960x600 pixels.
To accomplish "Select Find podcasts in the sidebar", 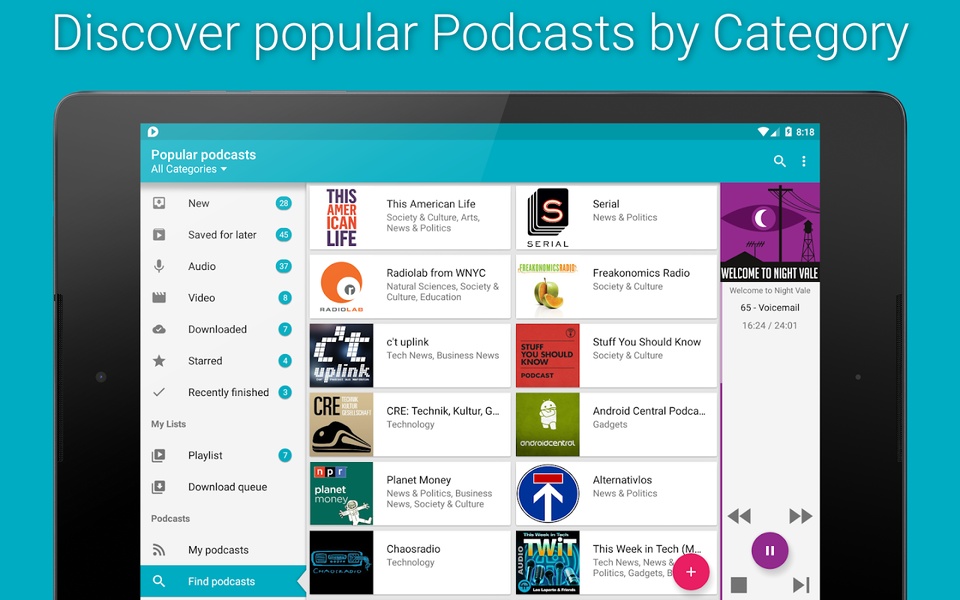I will click(x=223, y=582).
